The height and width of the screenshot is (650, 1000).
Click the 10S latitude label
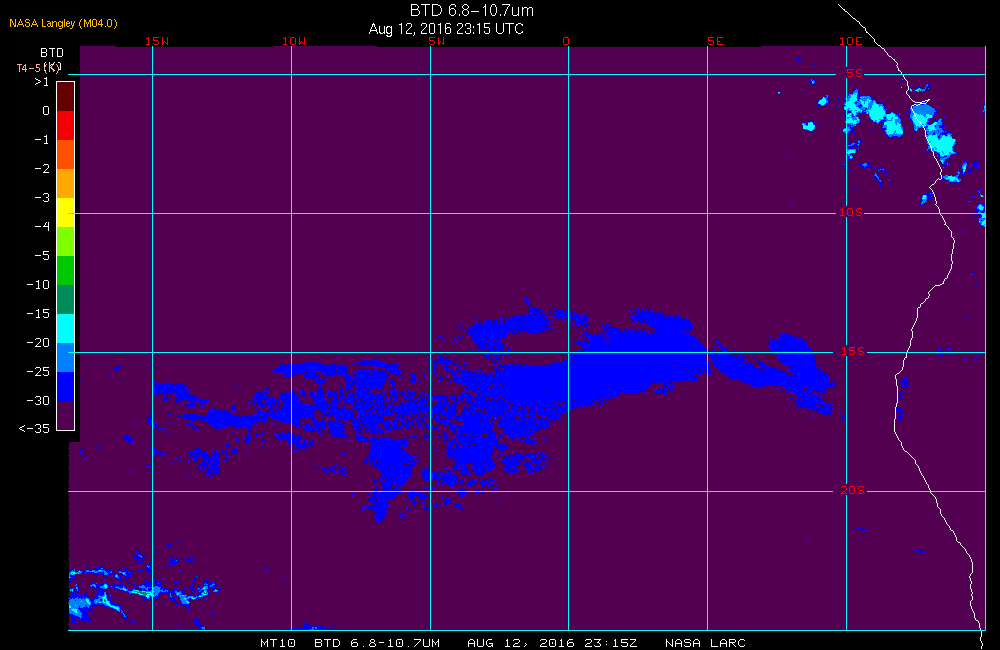pyautogui.click(x=851, y=212)
